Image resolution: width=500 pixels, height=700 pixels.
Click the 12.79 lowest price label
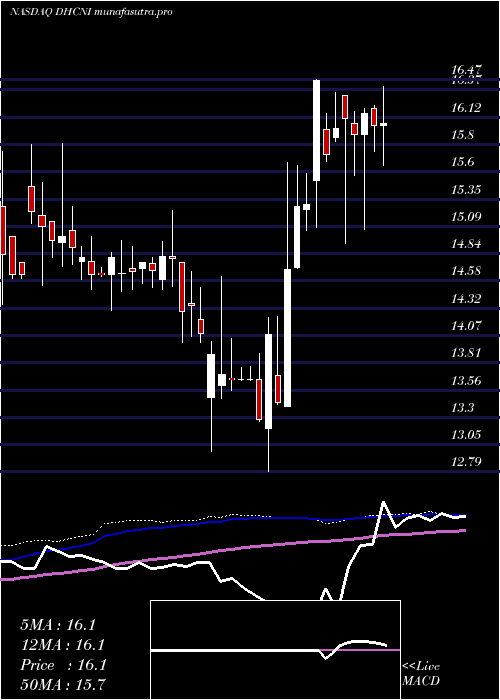tap(466, 461)
